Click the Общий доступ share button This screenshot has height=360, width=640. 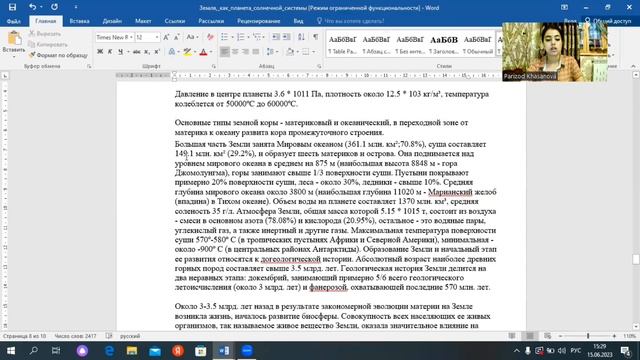(608, 21)
